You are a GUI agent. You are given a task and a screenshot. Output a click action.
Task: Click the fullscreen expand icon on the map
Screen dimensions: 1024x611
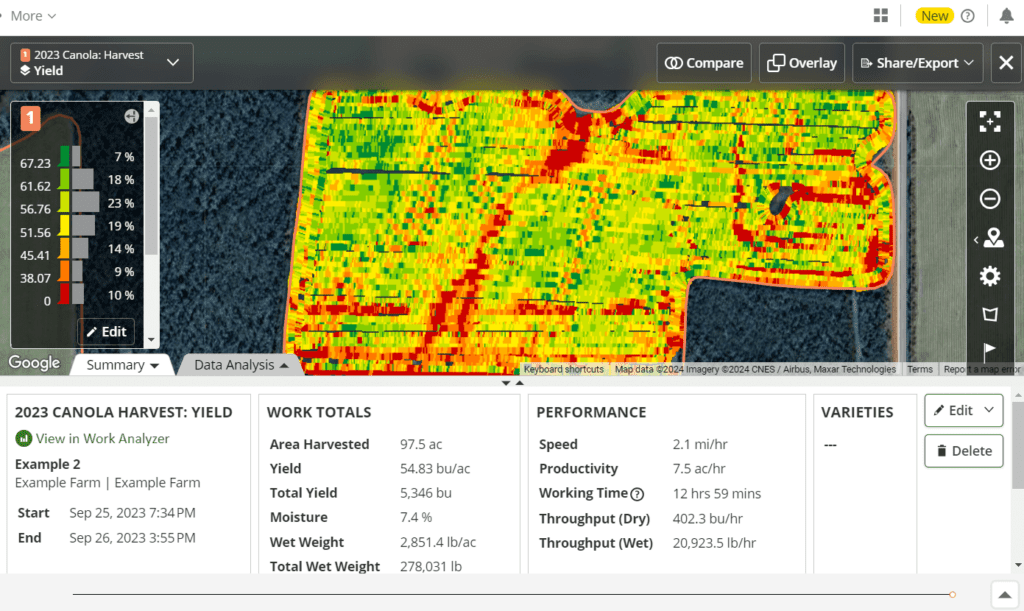click(x=990, y=121)
